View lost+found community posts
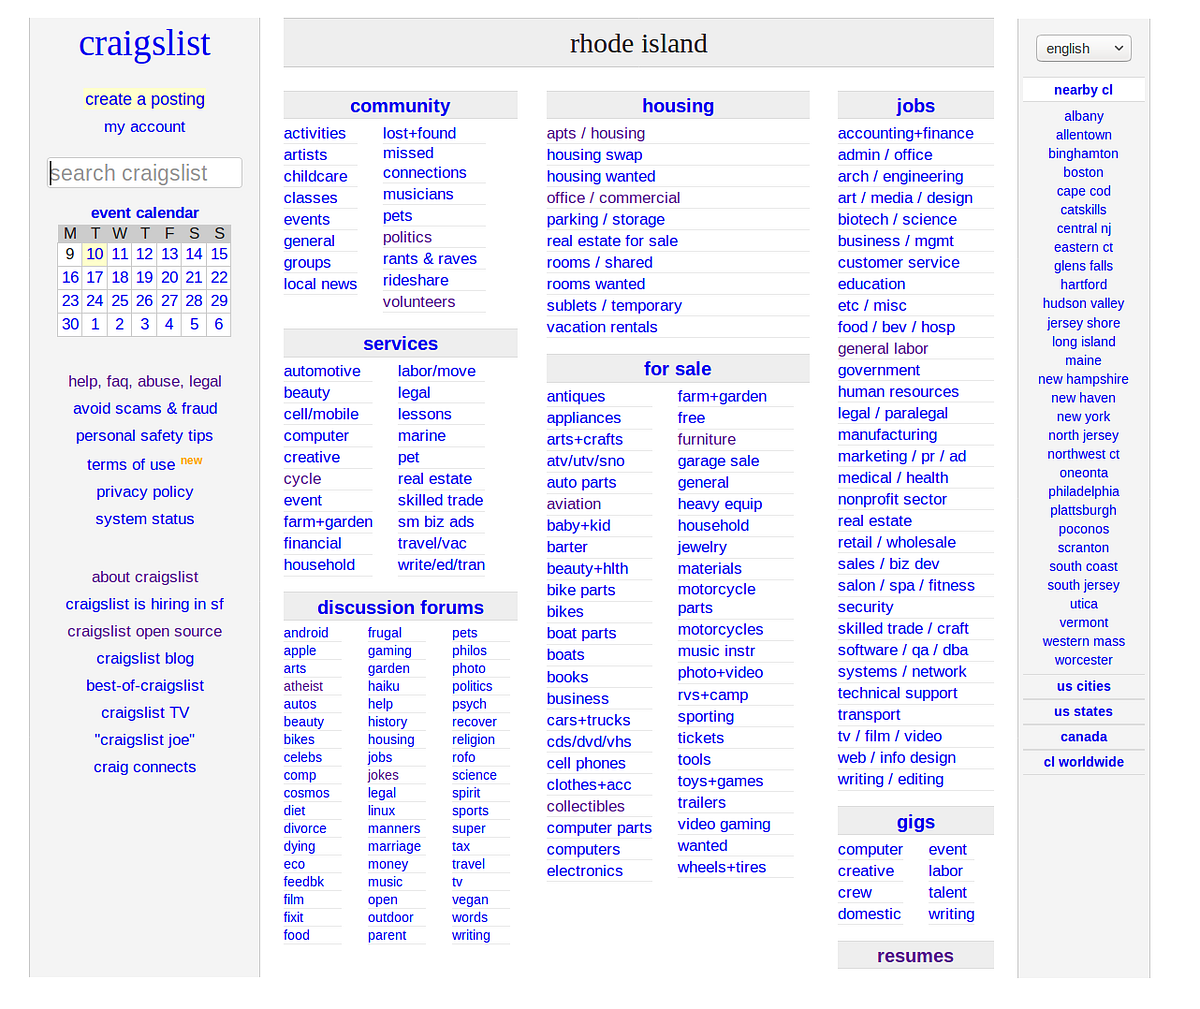This screenshot has height=1009, width=1200. pyautogui.click(x=419, y=133)
